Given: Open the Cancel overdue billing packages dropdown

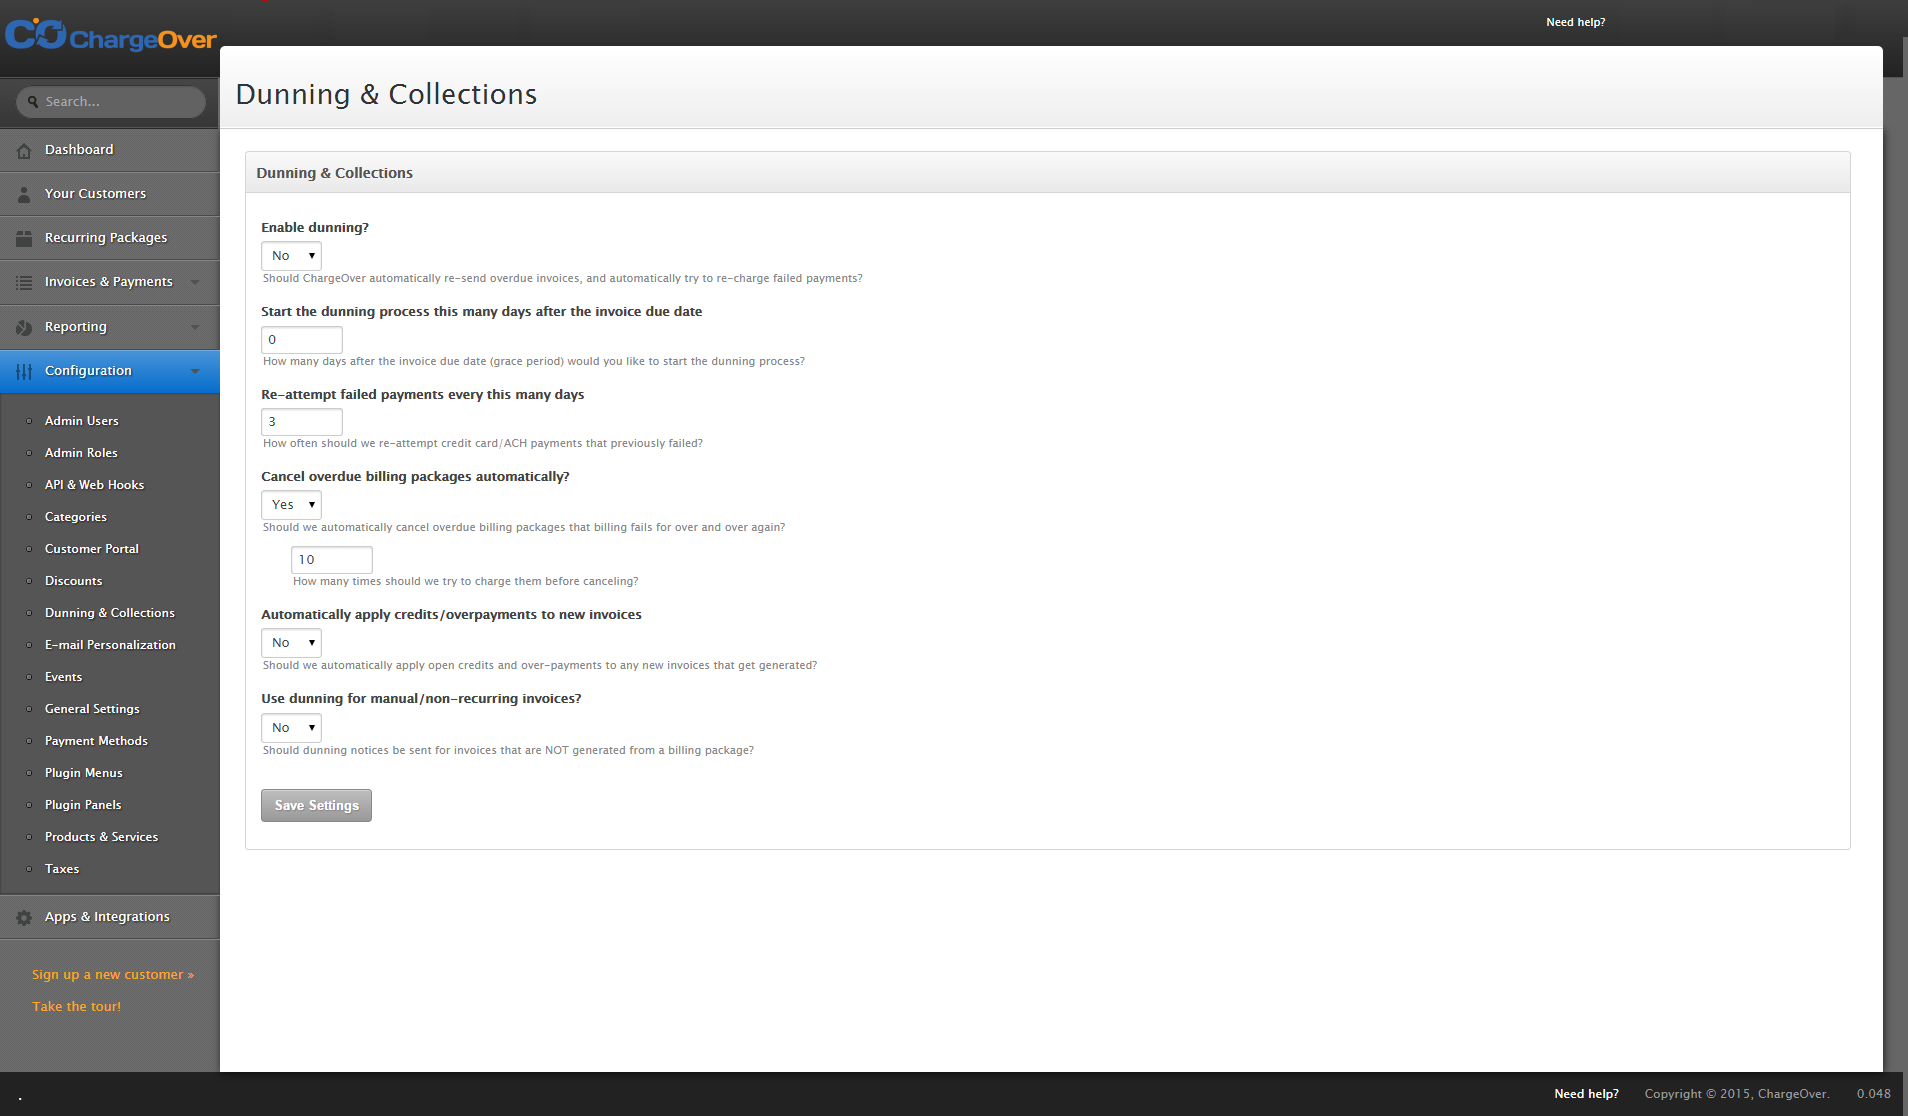Looking at the screenshot, I should pos(291,505).
